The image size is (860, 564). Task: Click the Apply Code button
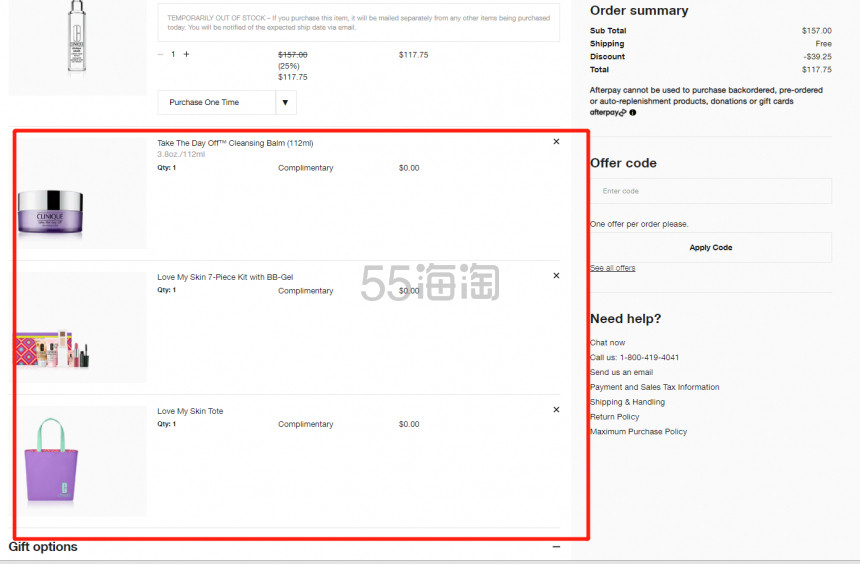(x=711, y=247)
